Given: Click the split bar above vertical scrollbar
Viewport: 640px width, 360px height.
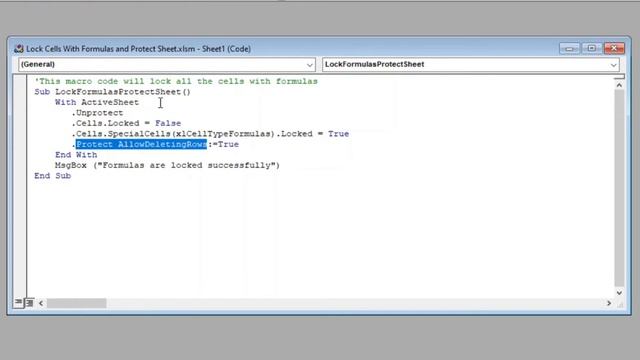Looking at the screenshot, I should pos(619,77).
